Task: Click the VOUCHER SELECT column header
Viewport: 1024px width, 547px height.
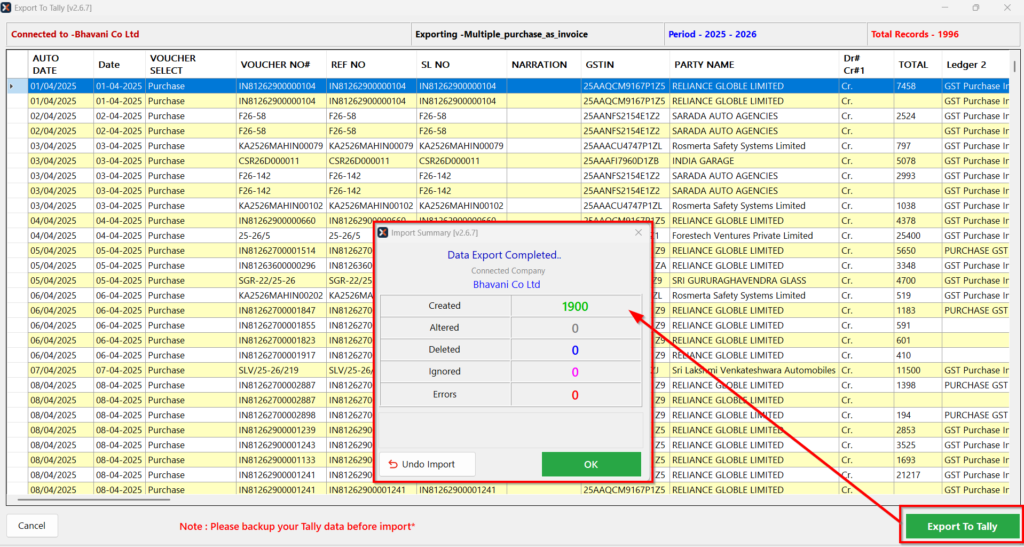Action: pyautogui.click(x=191, y=65)
